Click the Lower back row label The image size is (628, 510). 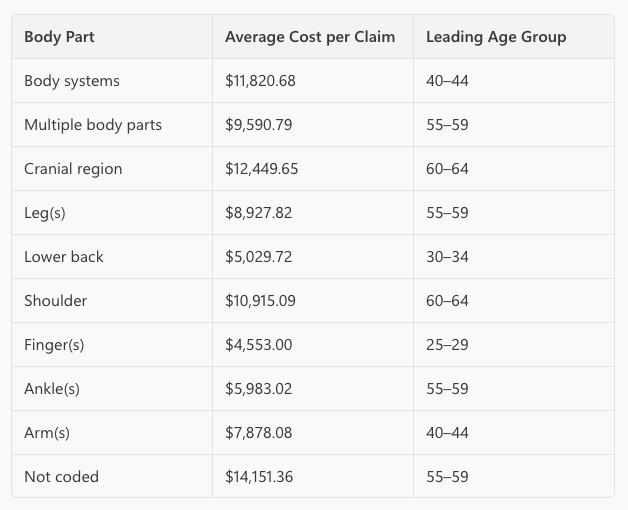coord(64,257)
